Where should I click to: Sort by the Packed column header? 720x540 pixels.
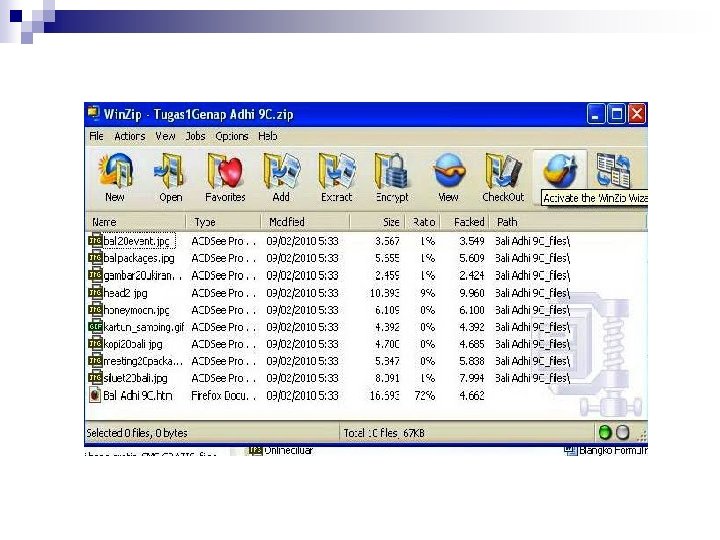pos(465,222)
